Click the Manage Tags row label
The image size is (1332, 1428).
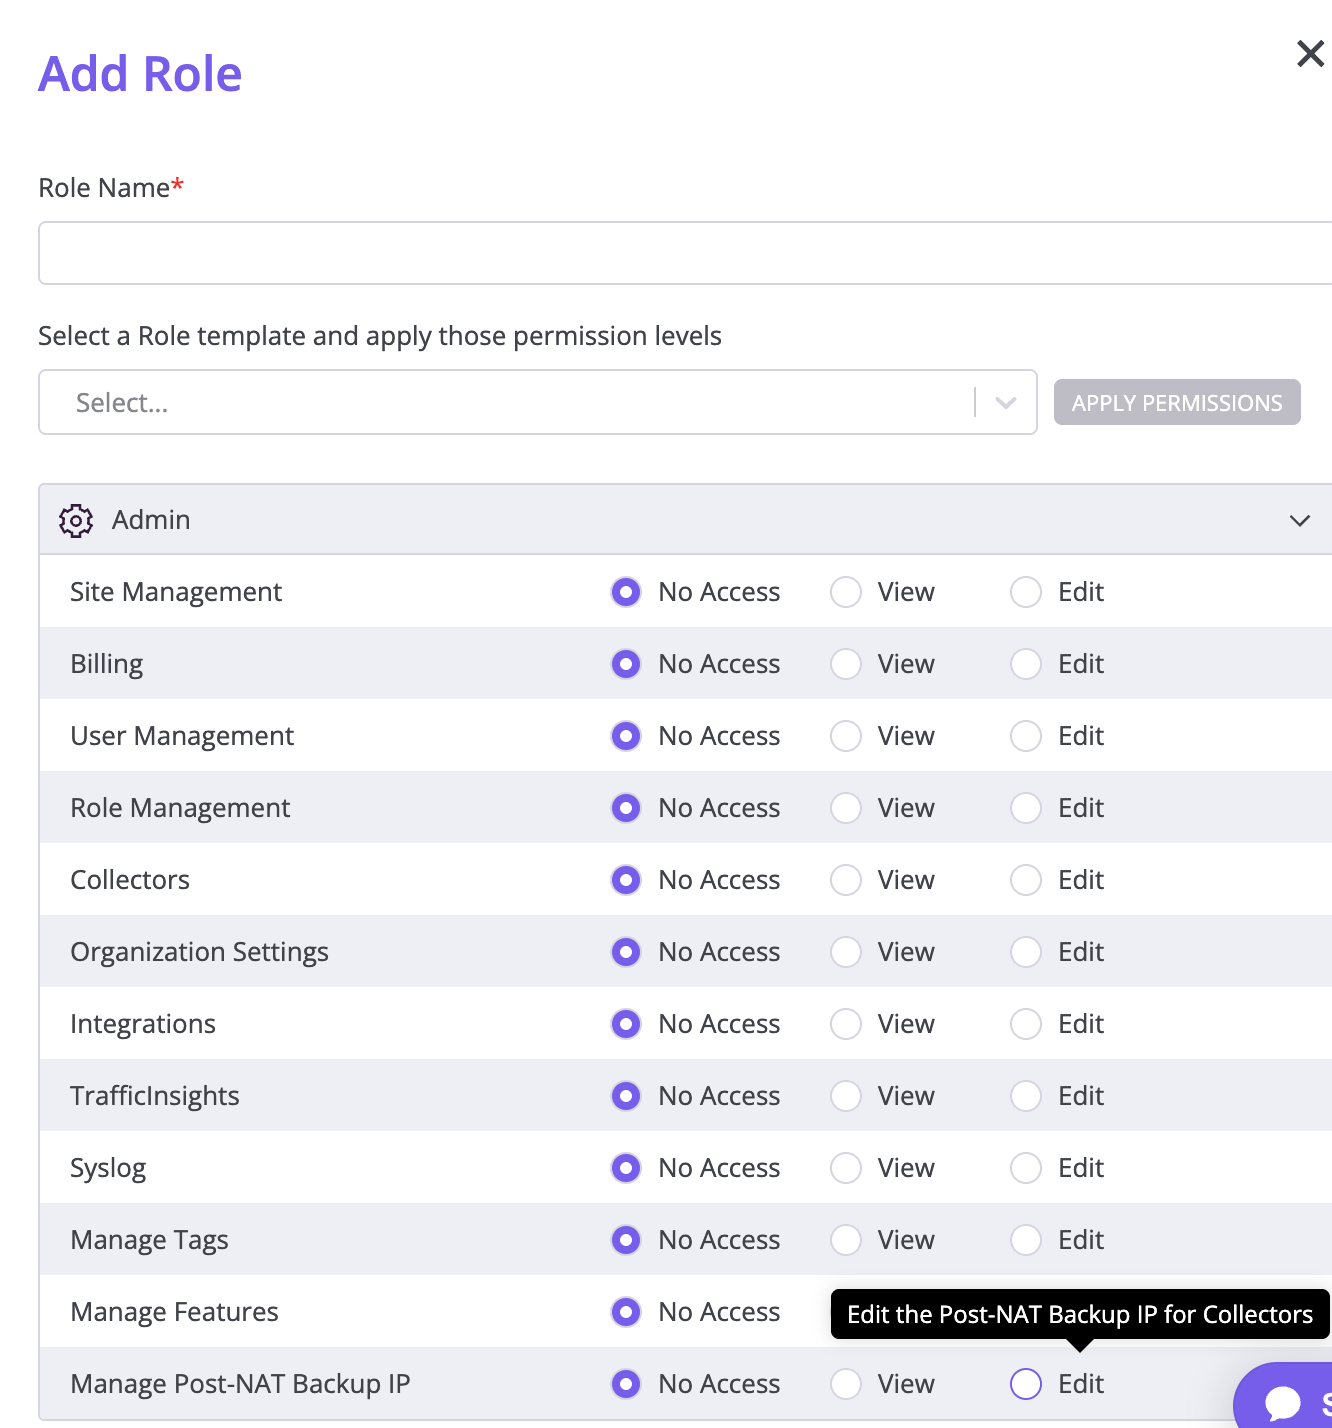pos(149,1240)
